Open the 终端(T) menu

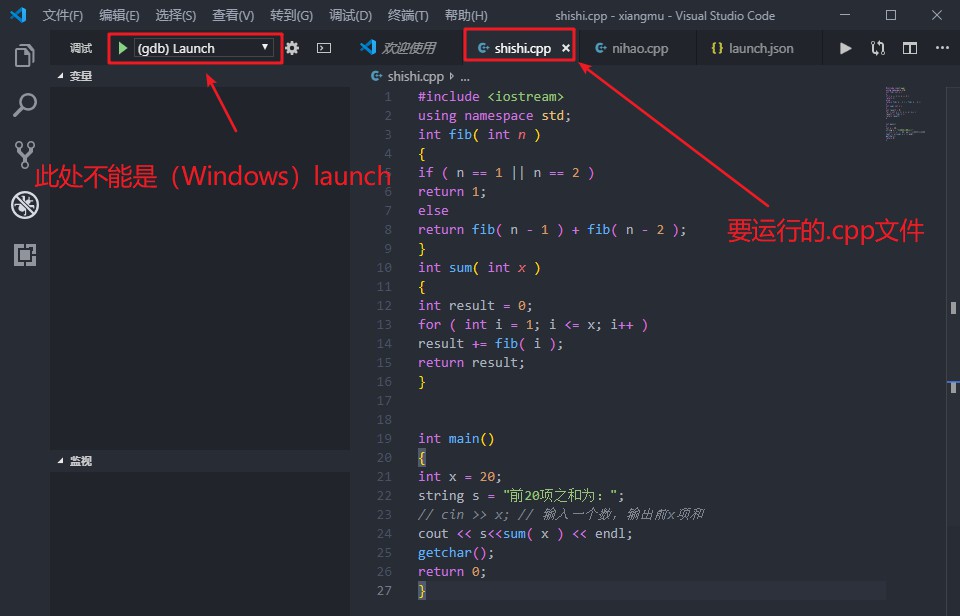tap(408, 15)
